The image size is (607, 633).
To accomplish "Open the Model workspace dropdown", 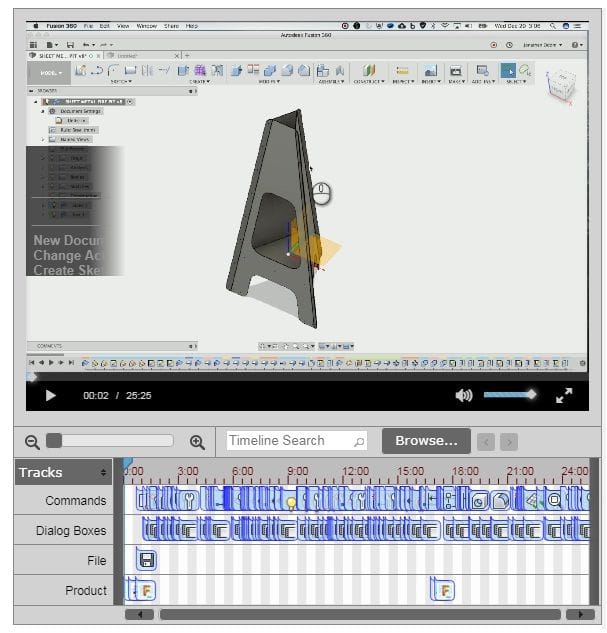I will coord(50,73).
